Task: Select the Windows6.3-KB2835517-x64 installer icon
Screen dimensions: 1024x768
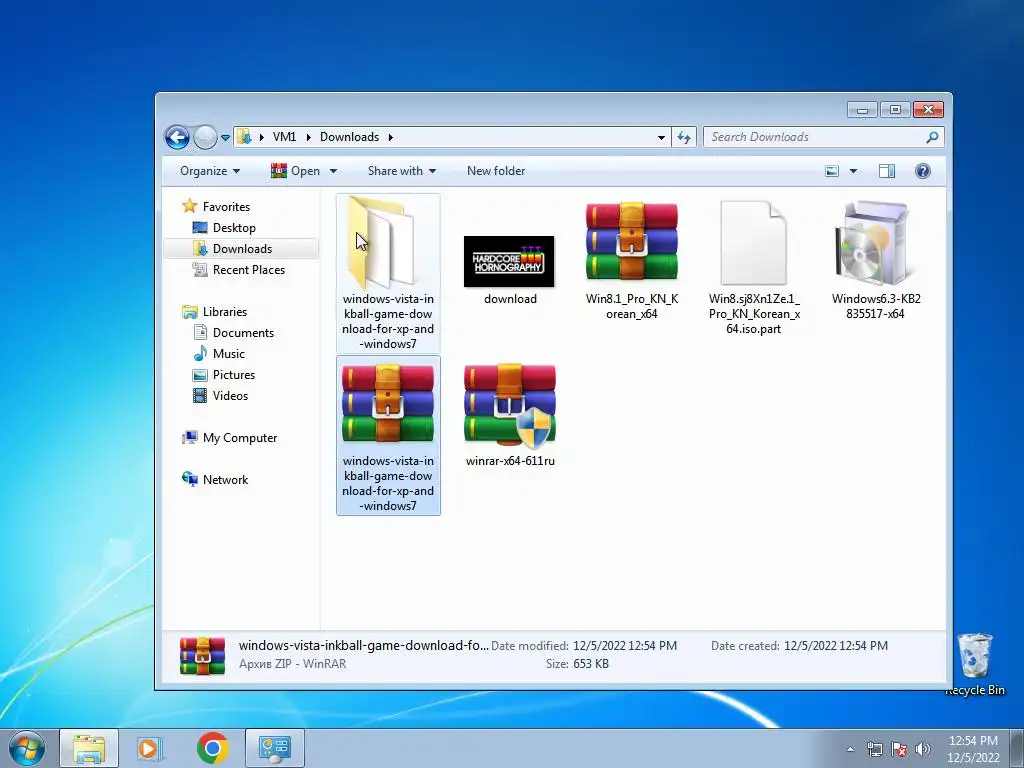Action: (873, 243)
